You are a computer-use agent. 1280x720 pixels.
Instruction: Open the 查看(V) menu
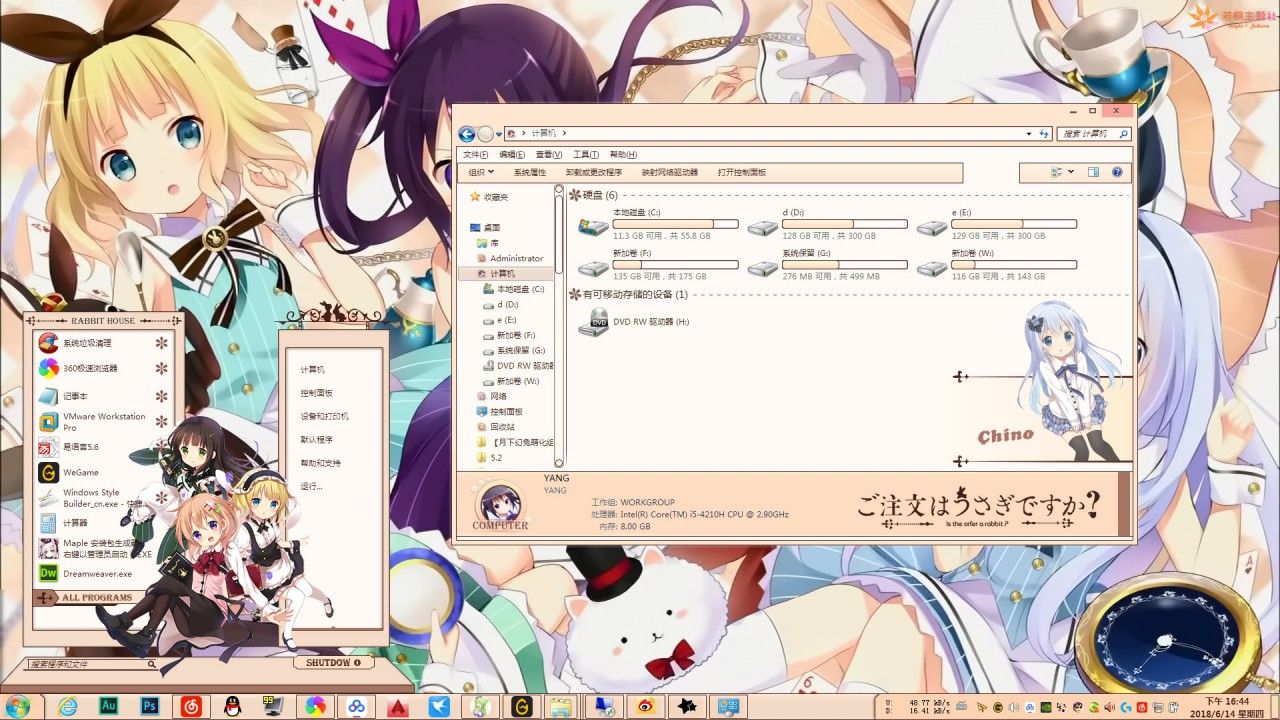tap(549, 155)
